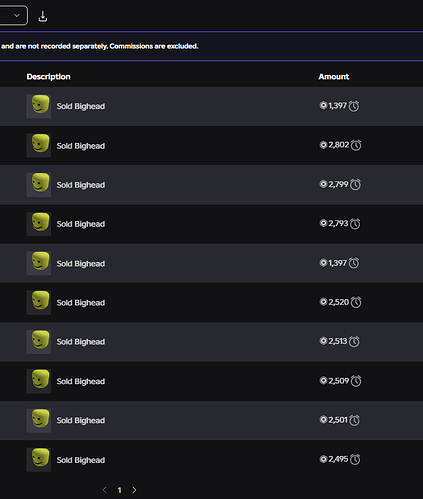Open Bighead thumbnail in the 2,520 row
This screenshot has height=499, width=423.
coord(39,302)
